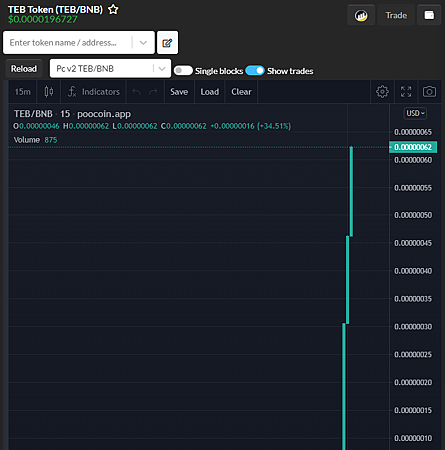Viewport: 445px width, 450px height.
Task: Change the USD currency dropdown on the price axis
Action: point(415,113)
